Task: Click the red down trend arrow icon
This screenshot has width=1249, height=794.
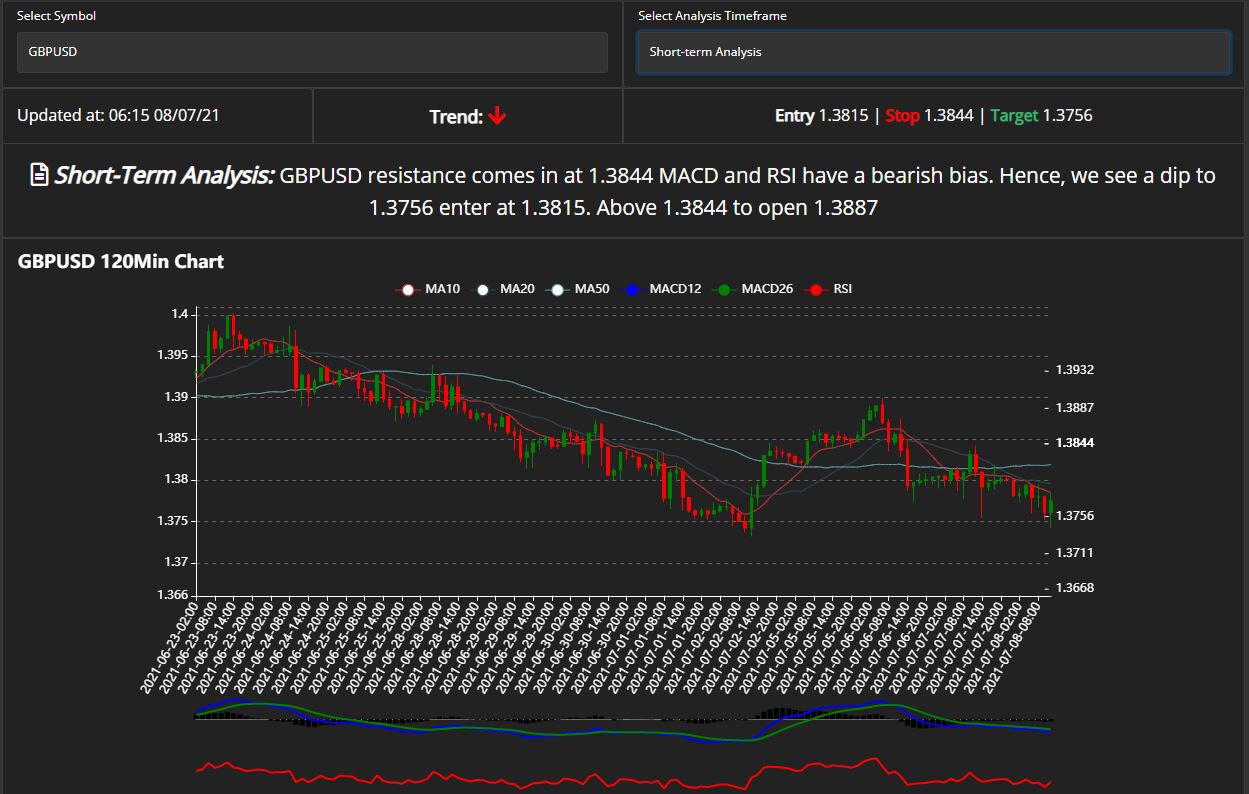Action: point(498,116)
